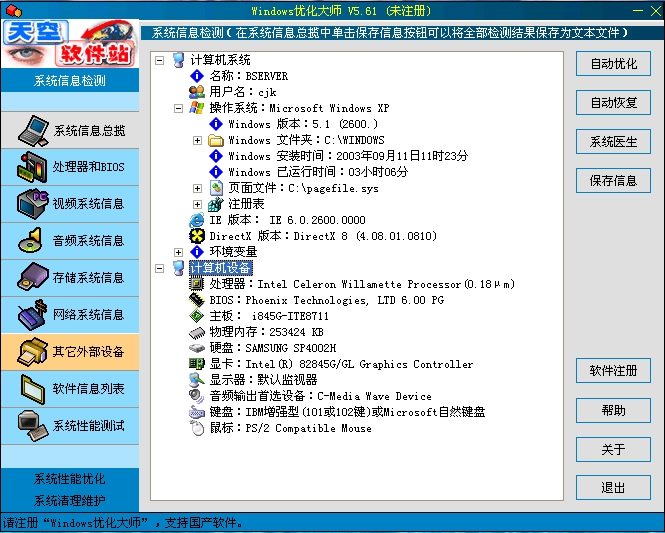Collapse the 计算机设备 tree node
The image size is (665, 533).
[159, 268]
